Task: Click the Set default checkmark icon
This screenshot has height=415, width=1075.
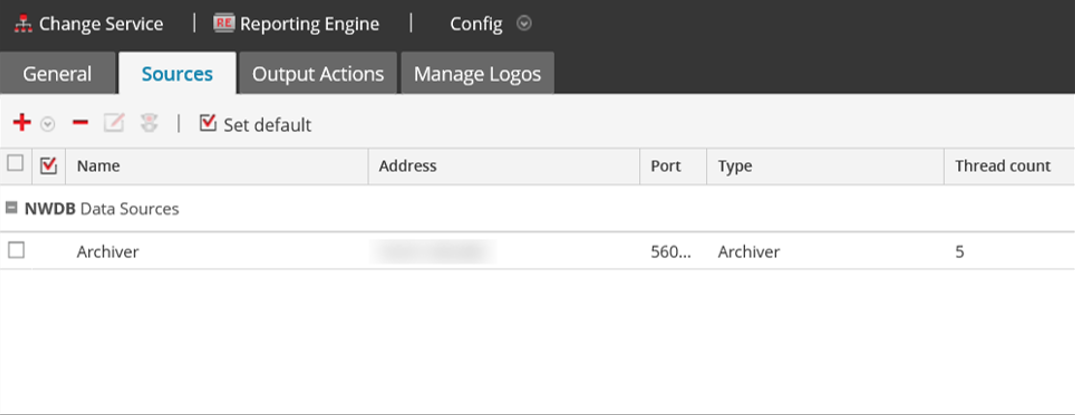Action: (208, 123)
